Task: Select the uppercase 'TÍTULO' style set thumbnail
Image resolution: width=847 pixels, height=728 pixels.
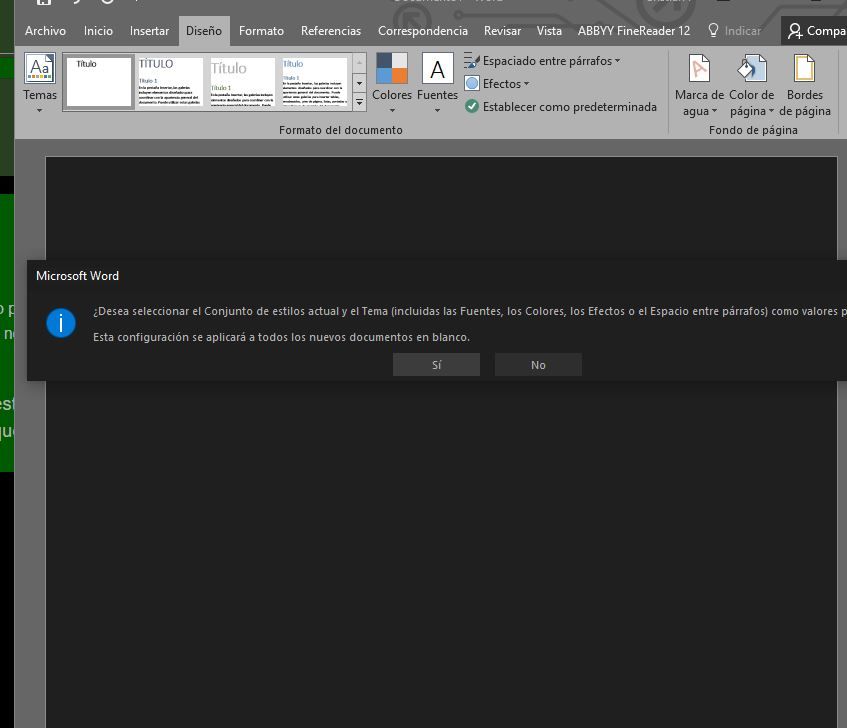Action: click(171, 82)
